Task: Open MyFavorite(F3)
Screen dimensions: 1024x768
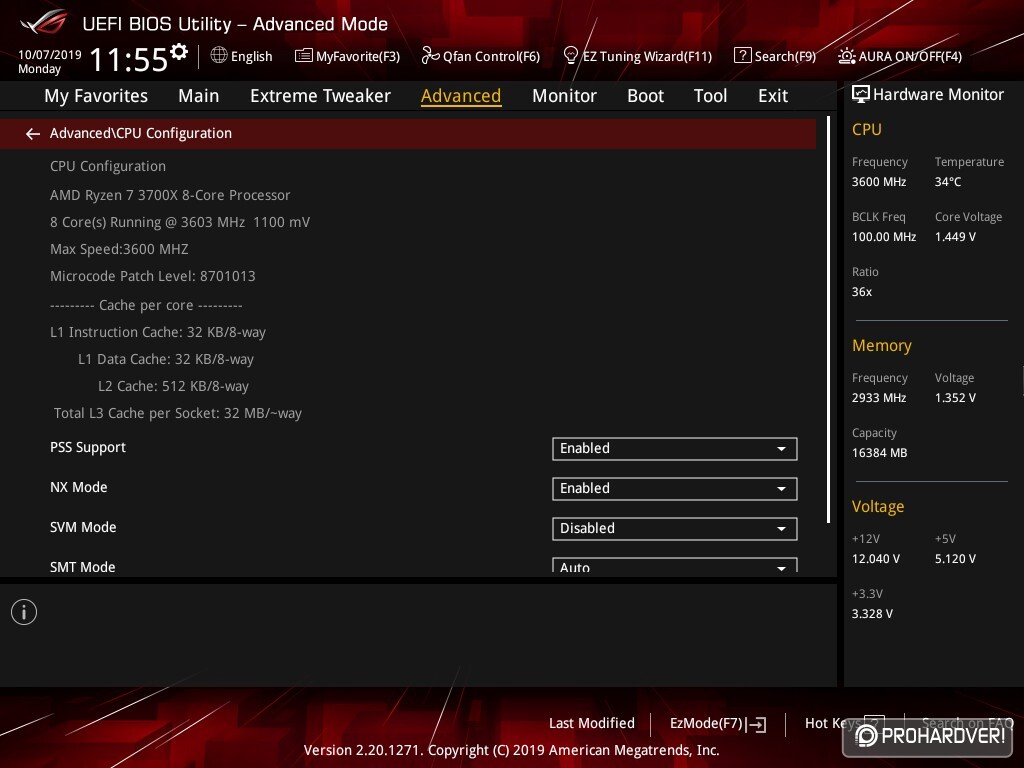Action: pos(347,56)
